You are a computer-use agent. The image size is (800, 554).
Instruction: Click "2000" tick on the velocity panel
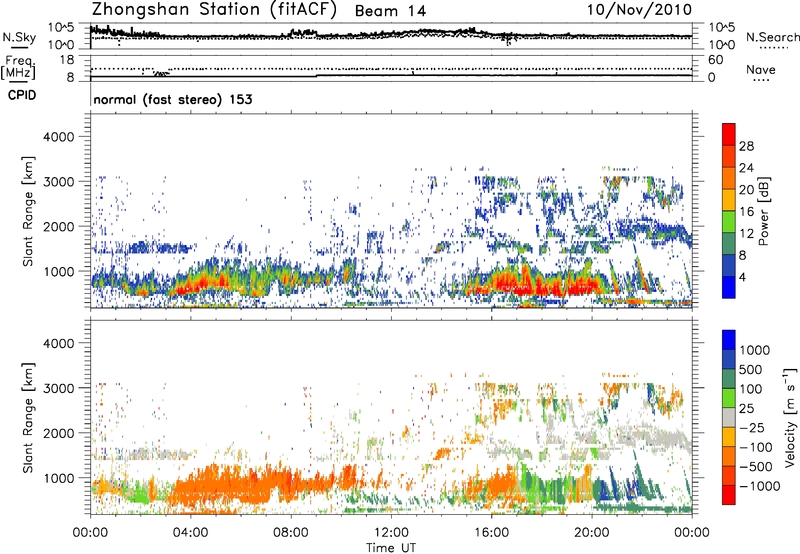tap(59, 433)
